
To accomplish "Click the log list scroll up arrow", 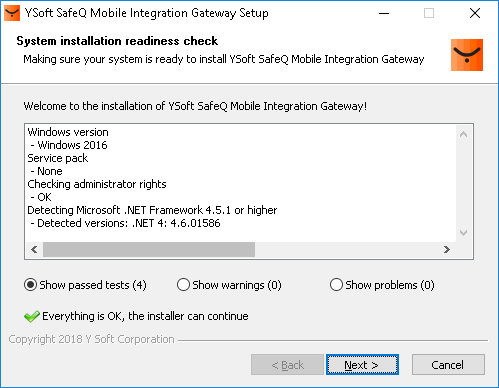I will (463, 134).
